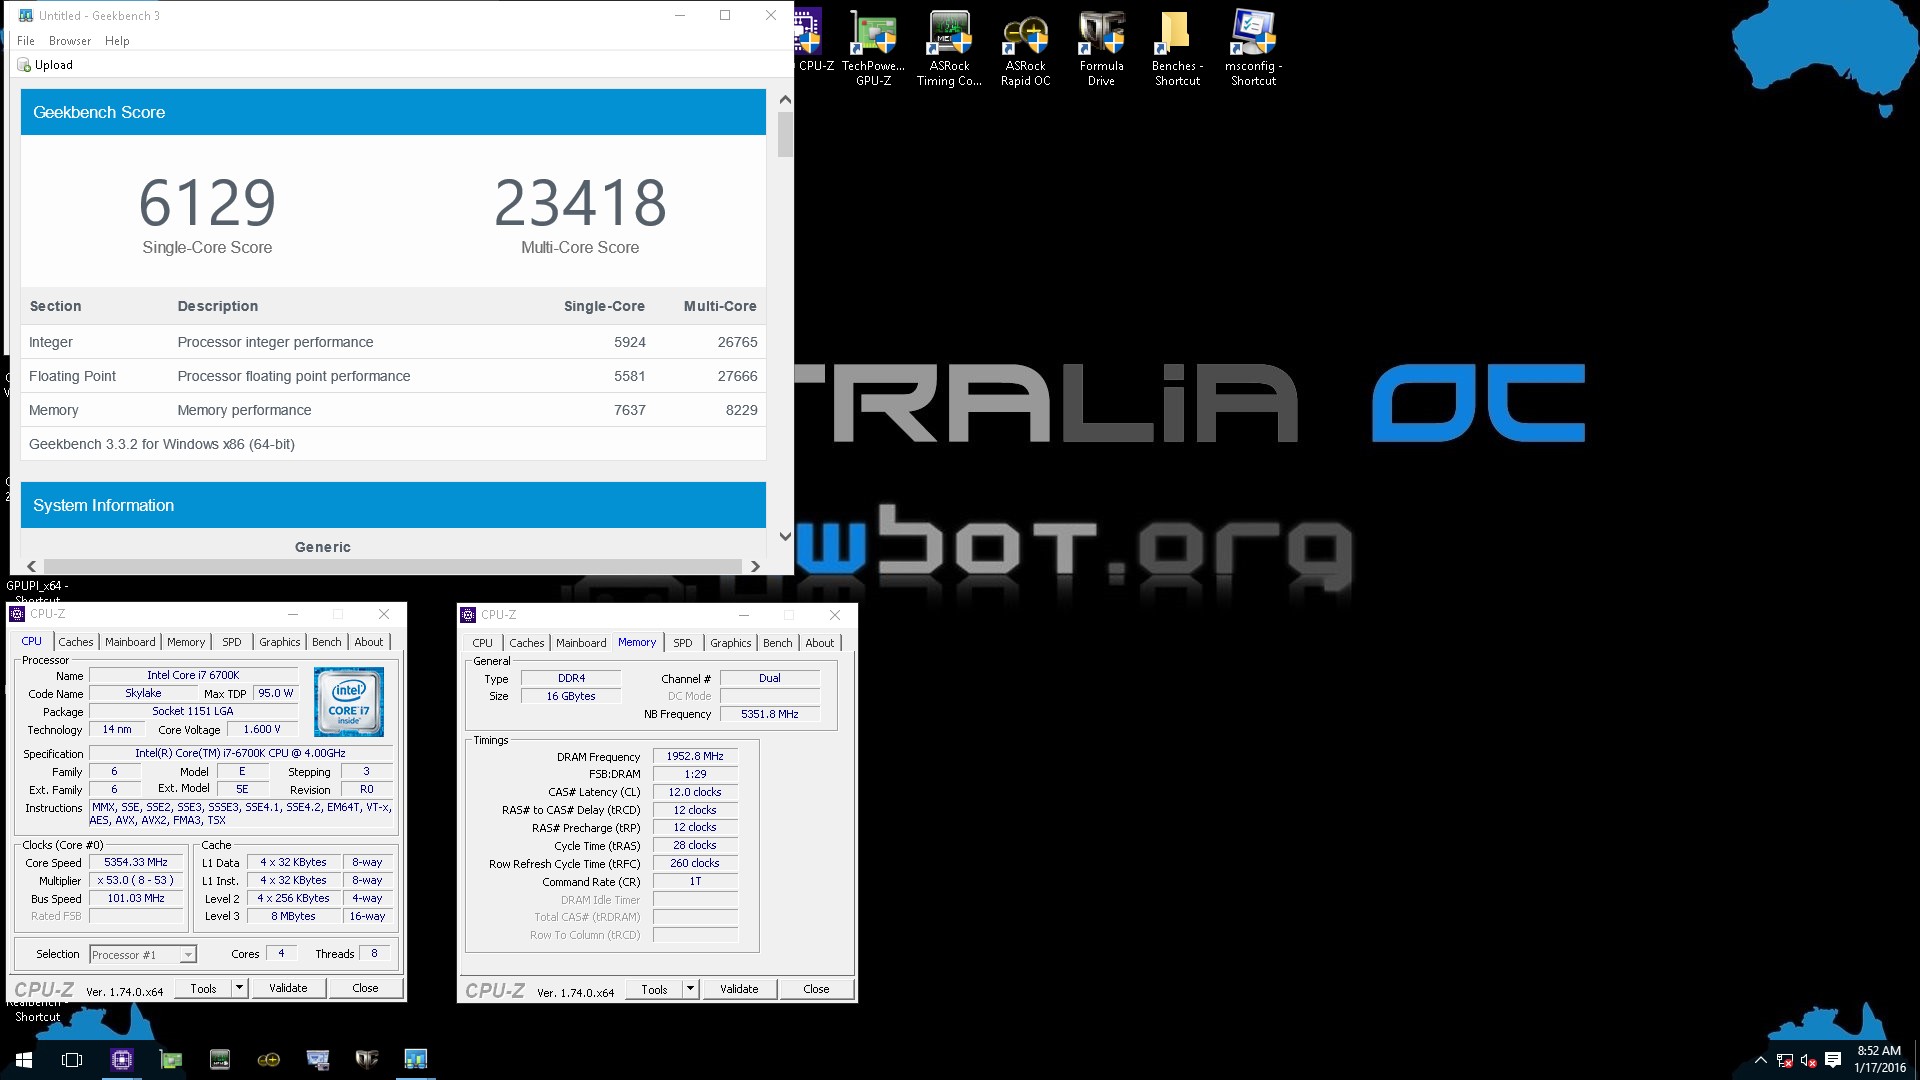Click the Intel Core i7 logo

[348, 703]
